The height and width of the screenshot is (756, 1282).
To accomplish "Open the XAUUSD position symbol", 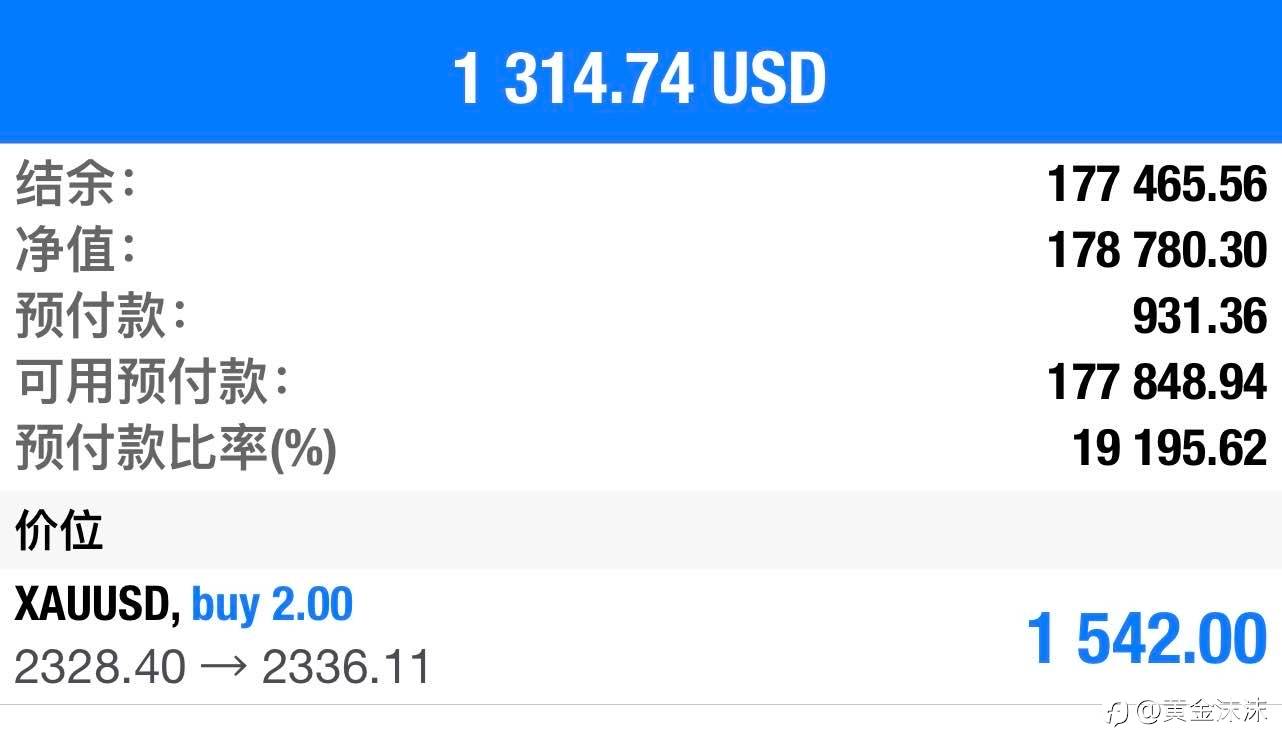I will [x=97, y=605].
